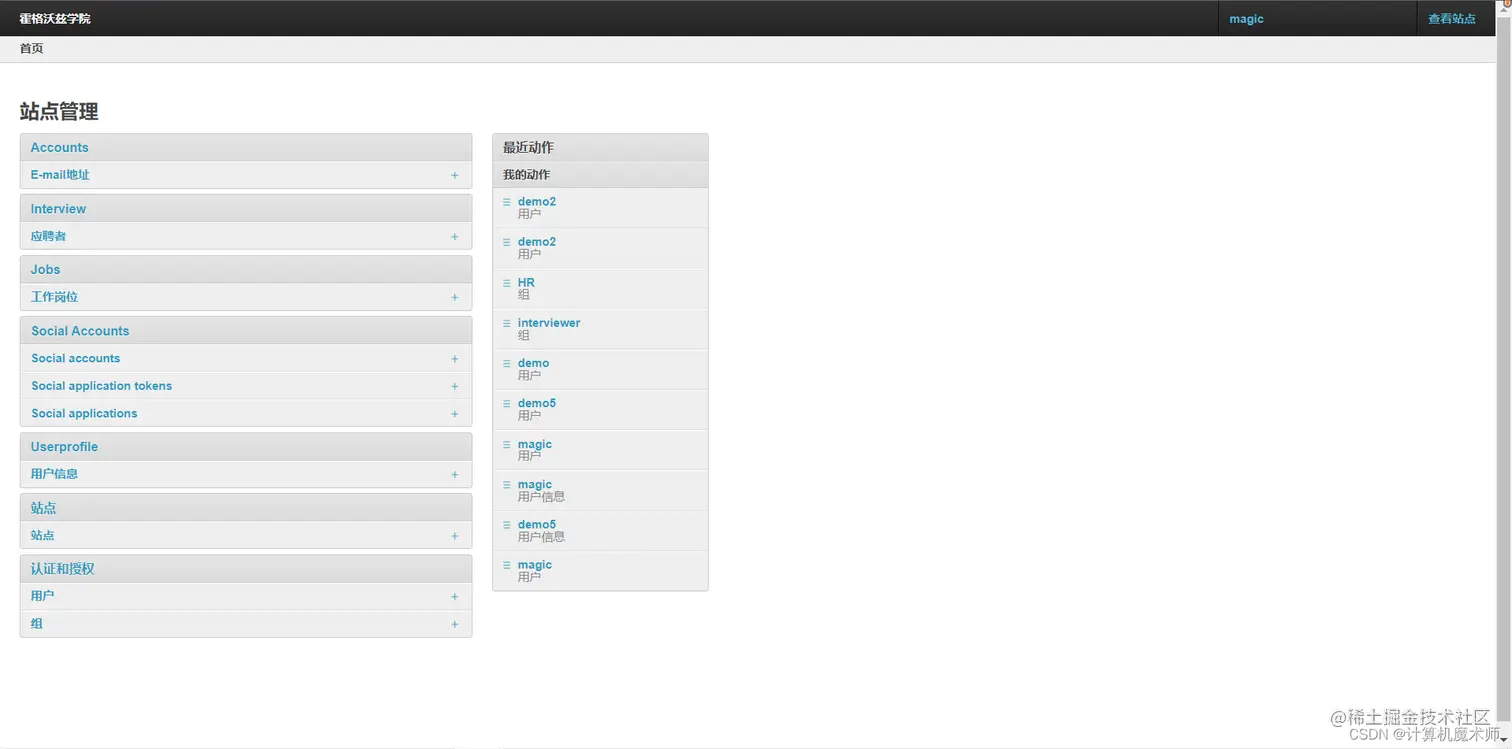Click the plus icon in the 站点 row
This screenshot has width=1512, height=749.
point(454,536)
